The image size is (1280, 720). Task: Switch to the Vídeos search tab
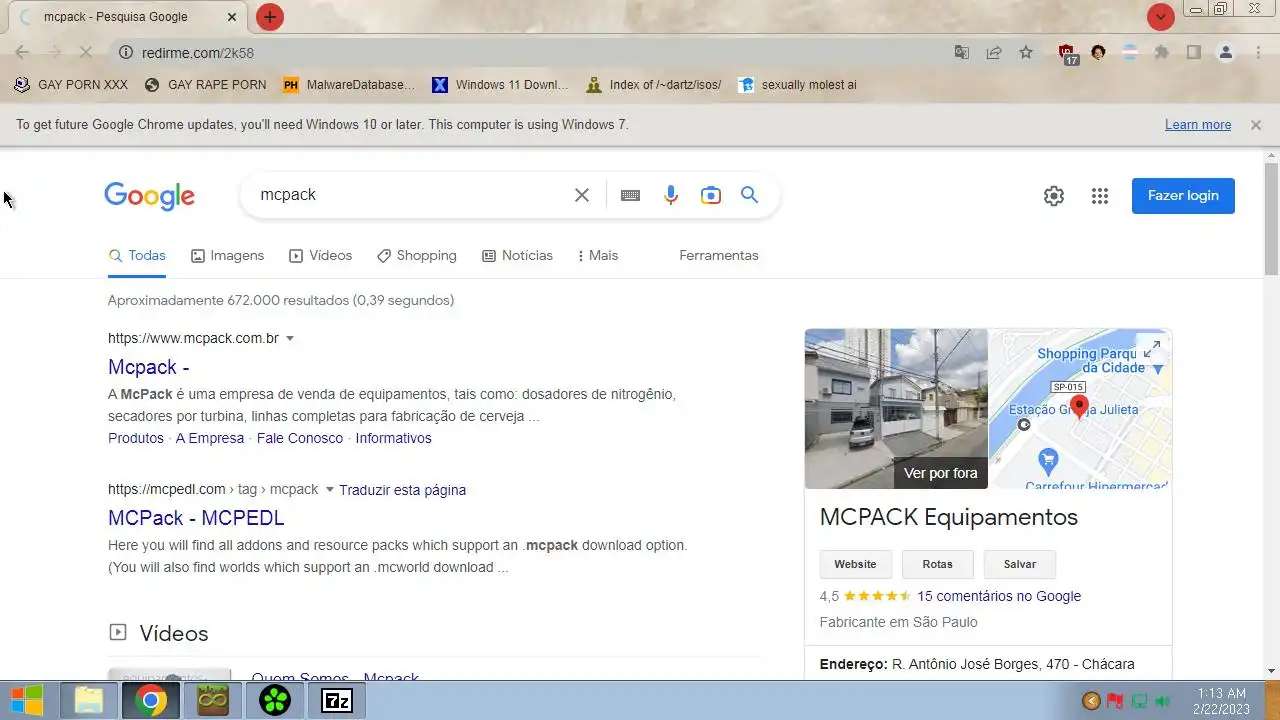click(320, 256)
